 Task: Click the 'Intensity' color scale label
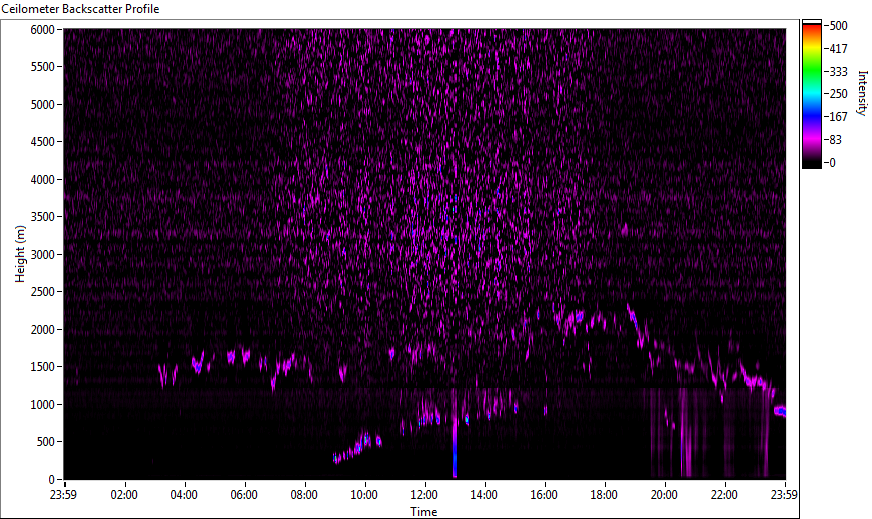pos(863,92)
